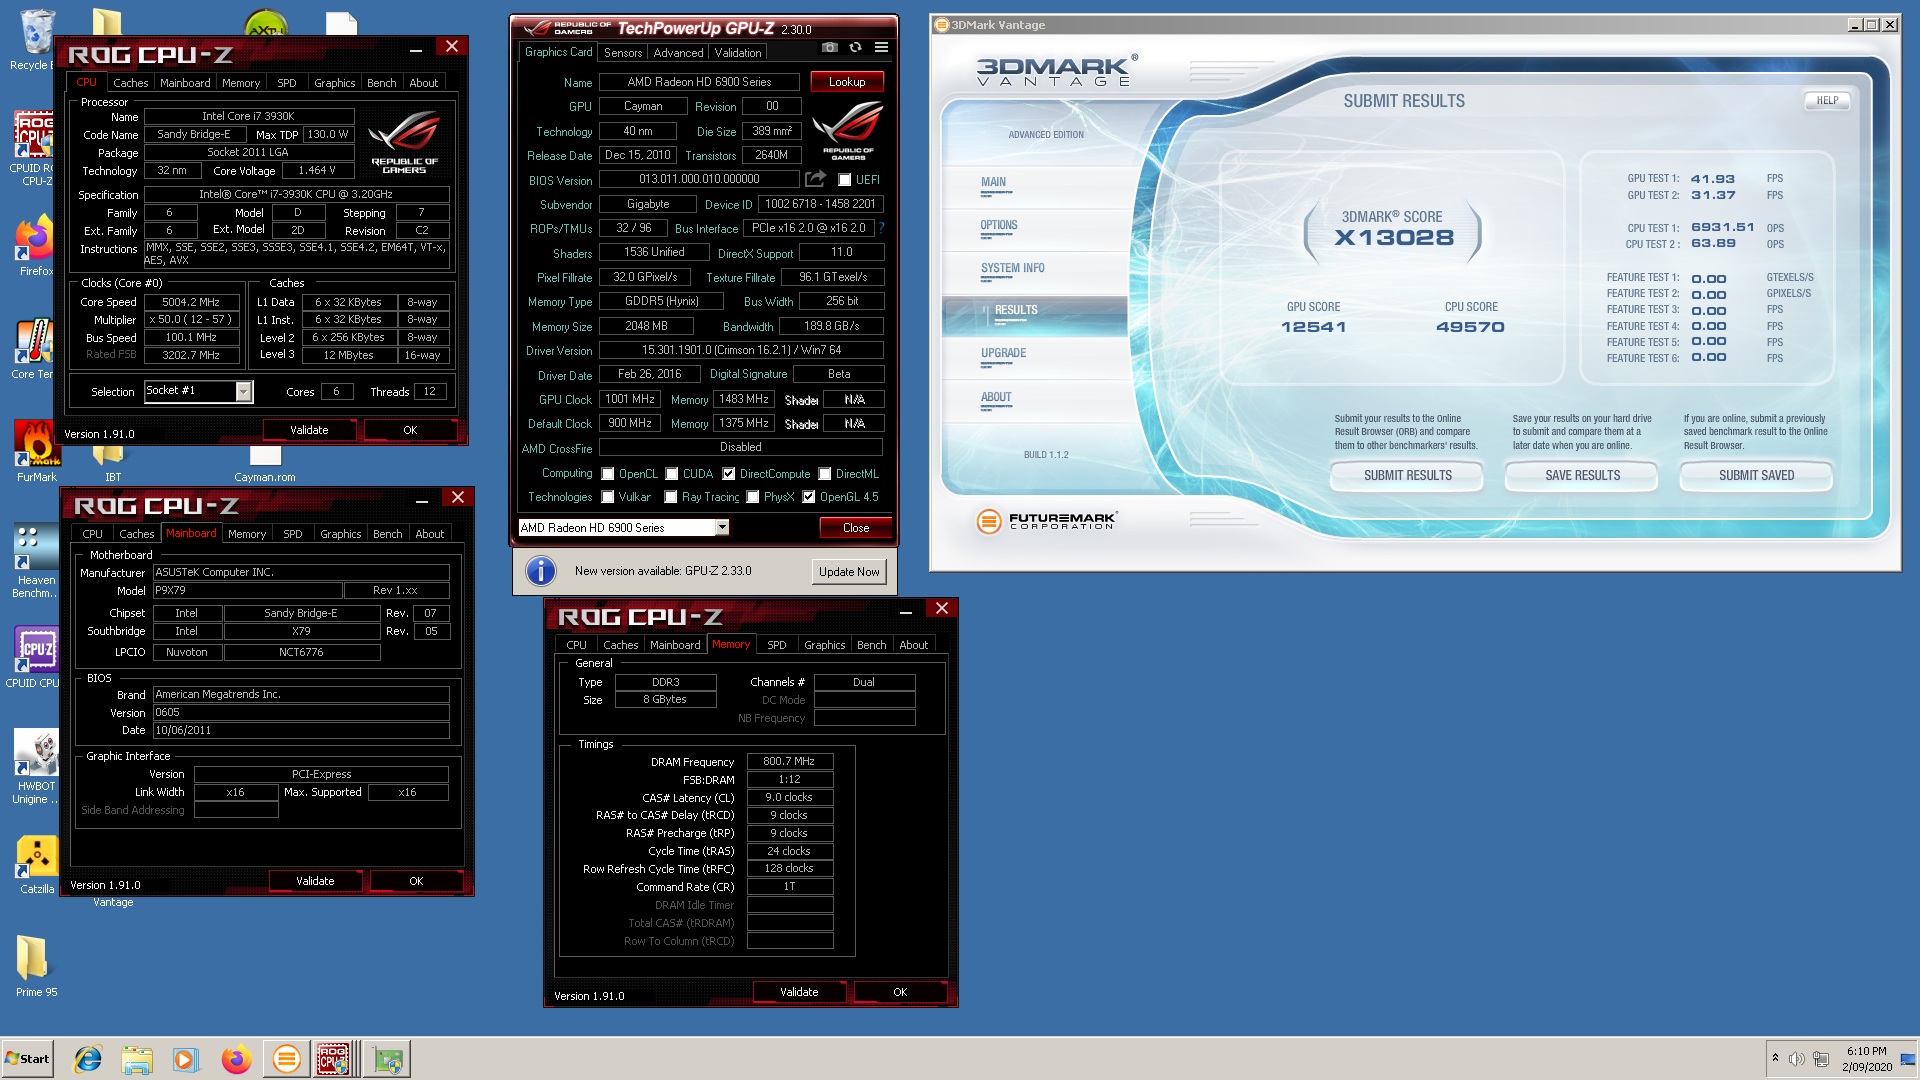Click HELP in 3DMark Vantage
The height and width of the screenshot is (1080, 1920).
pyautogui.click(x=1827, y=101)
